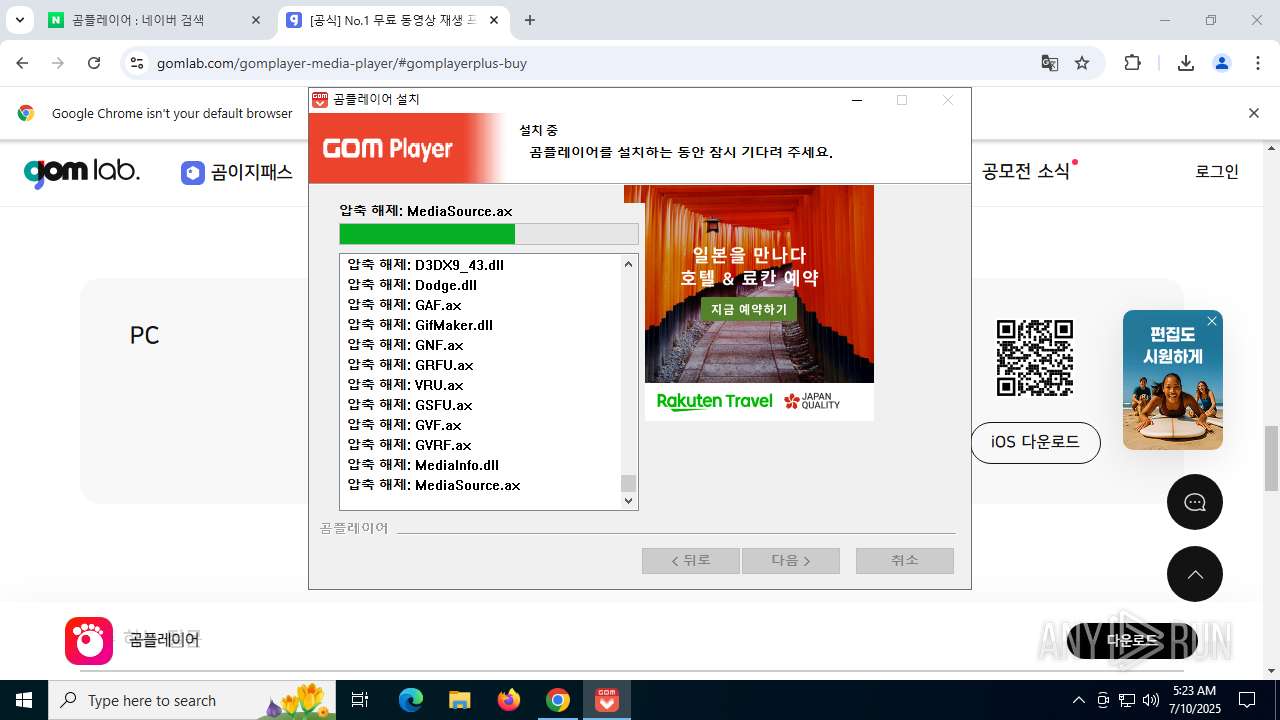The height and width of the screenshot is (720, 1280).
Task: Open Chrome profile avatar
Action: pyautogui.click(x=1222, y=63)
